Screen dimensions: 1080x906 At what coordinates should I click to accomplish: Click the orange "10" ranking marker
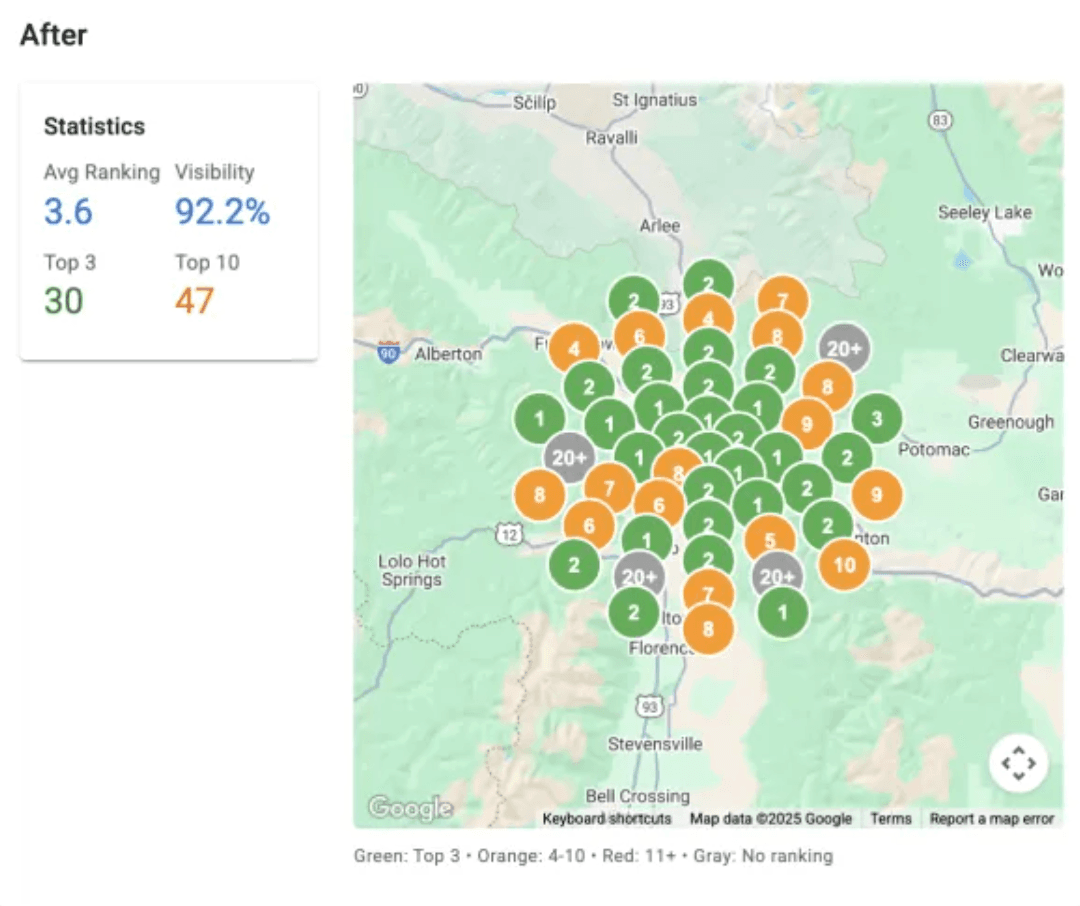844,565
